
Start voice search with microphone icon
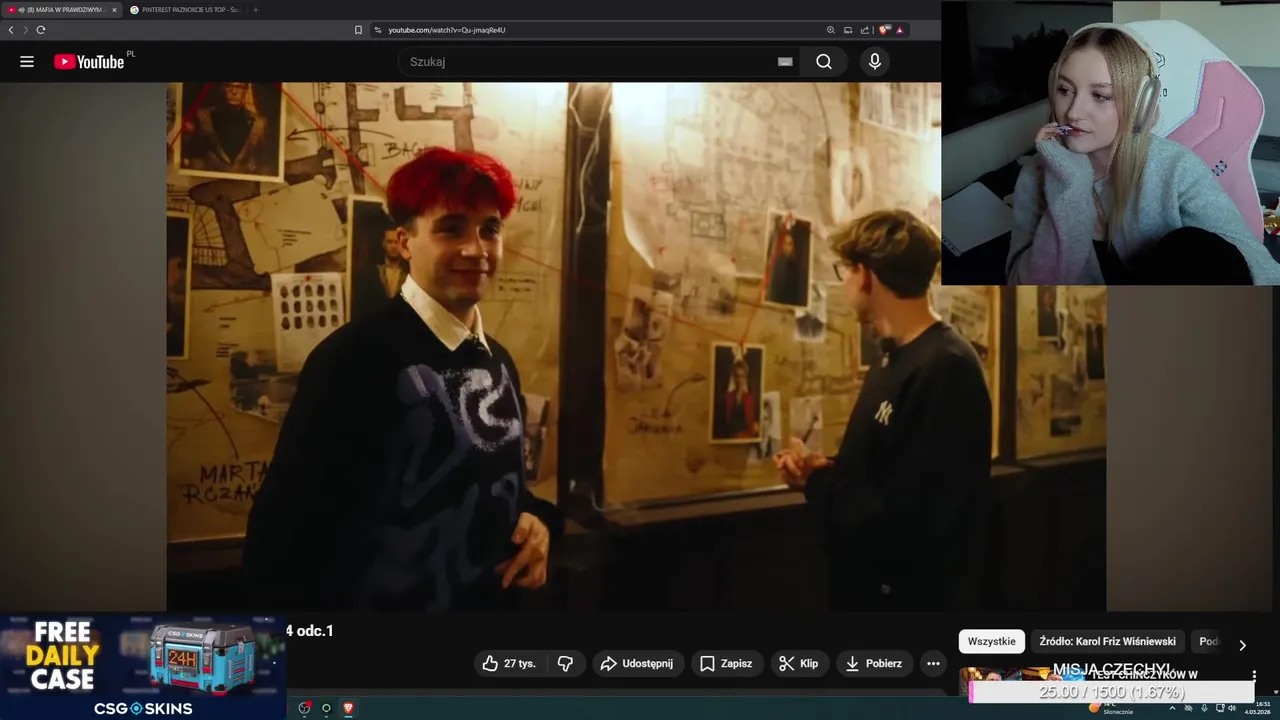tap(875, 62)
